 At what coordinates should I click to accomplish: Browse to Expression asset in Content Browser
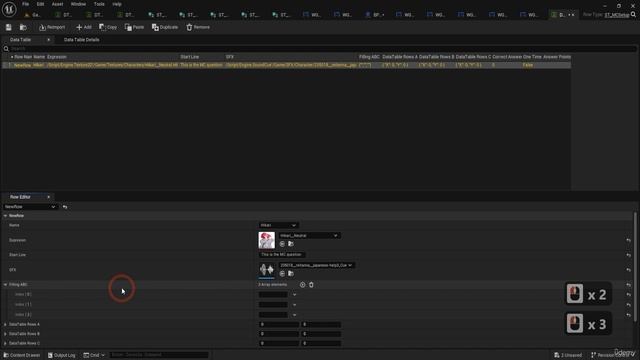291,244
